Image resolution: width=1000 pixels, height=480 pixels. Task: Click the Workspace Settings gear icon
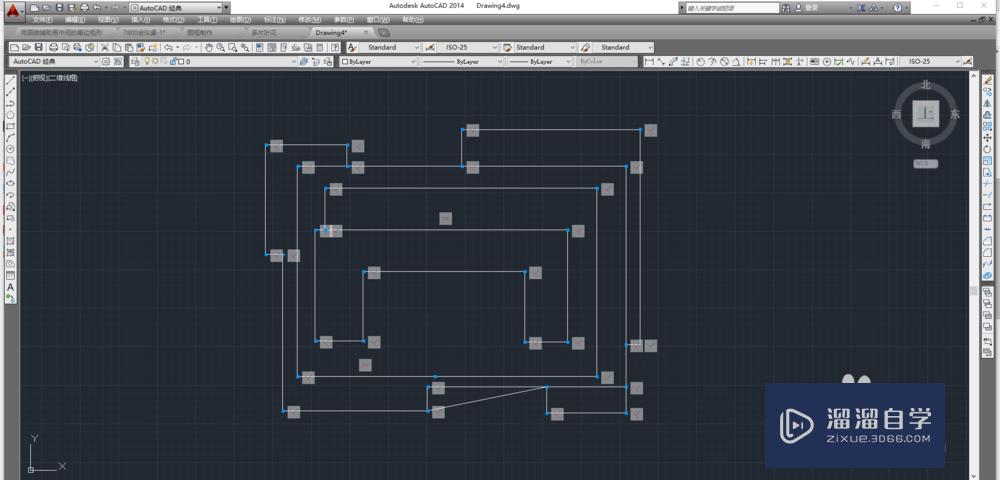[x=106, y=62]
